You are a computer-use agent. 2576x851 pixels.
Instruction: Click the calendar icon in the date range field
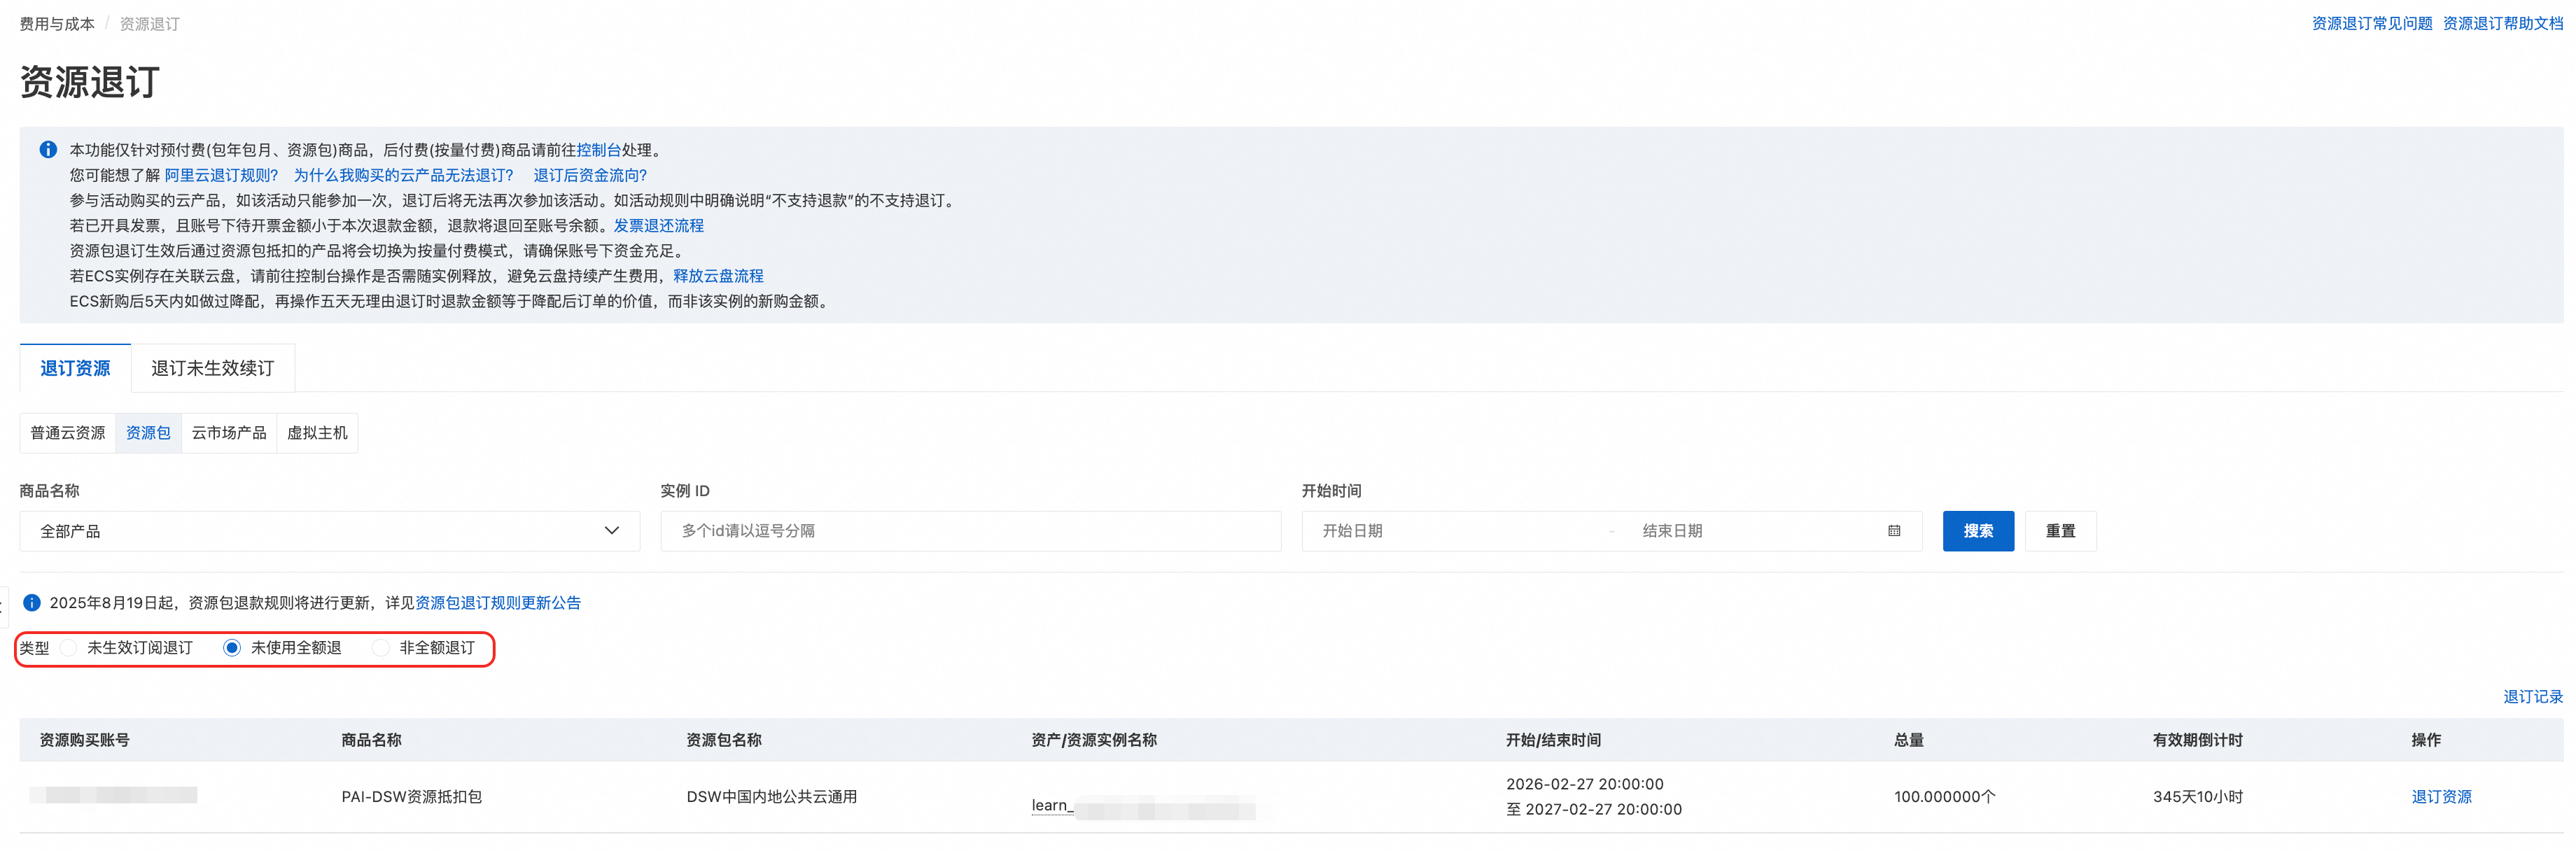(x=1894, y=531)
